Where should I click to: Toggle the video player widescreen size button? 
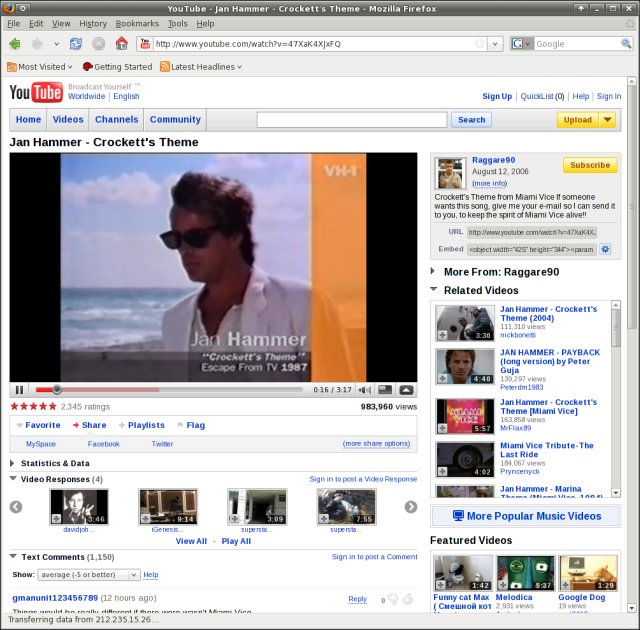[x=385, y=390]
